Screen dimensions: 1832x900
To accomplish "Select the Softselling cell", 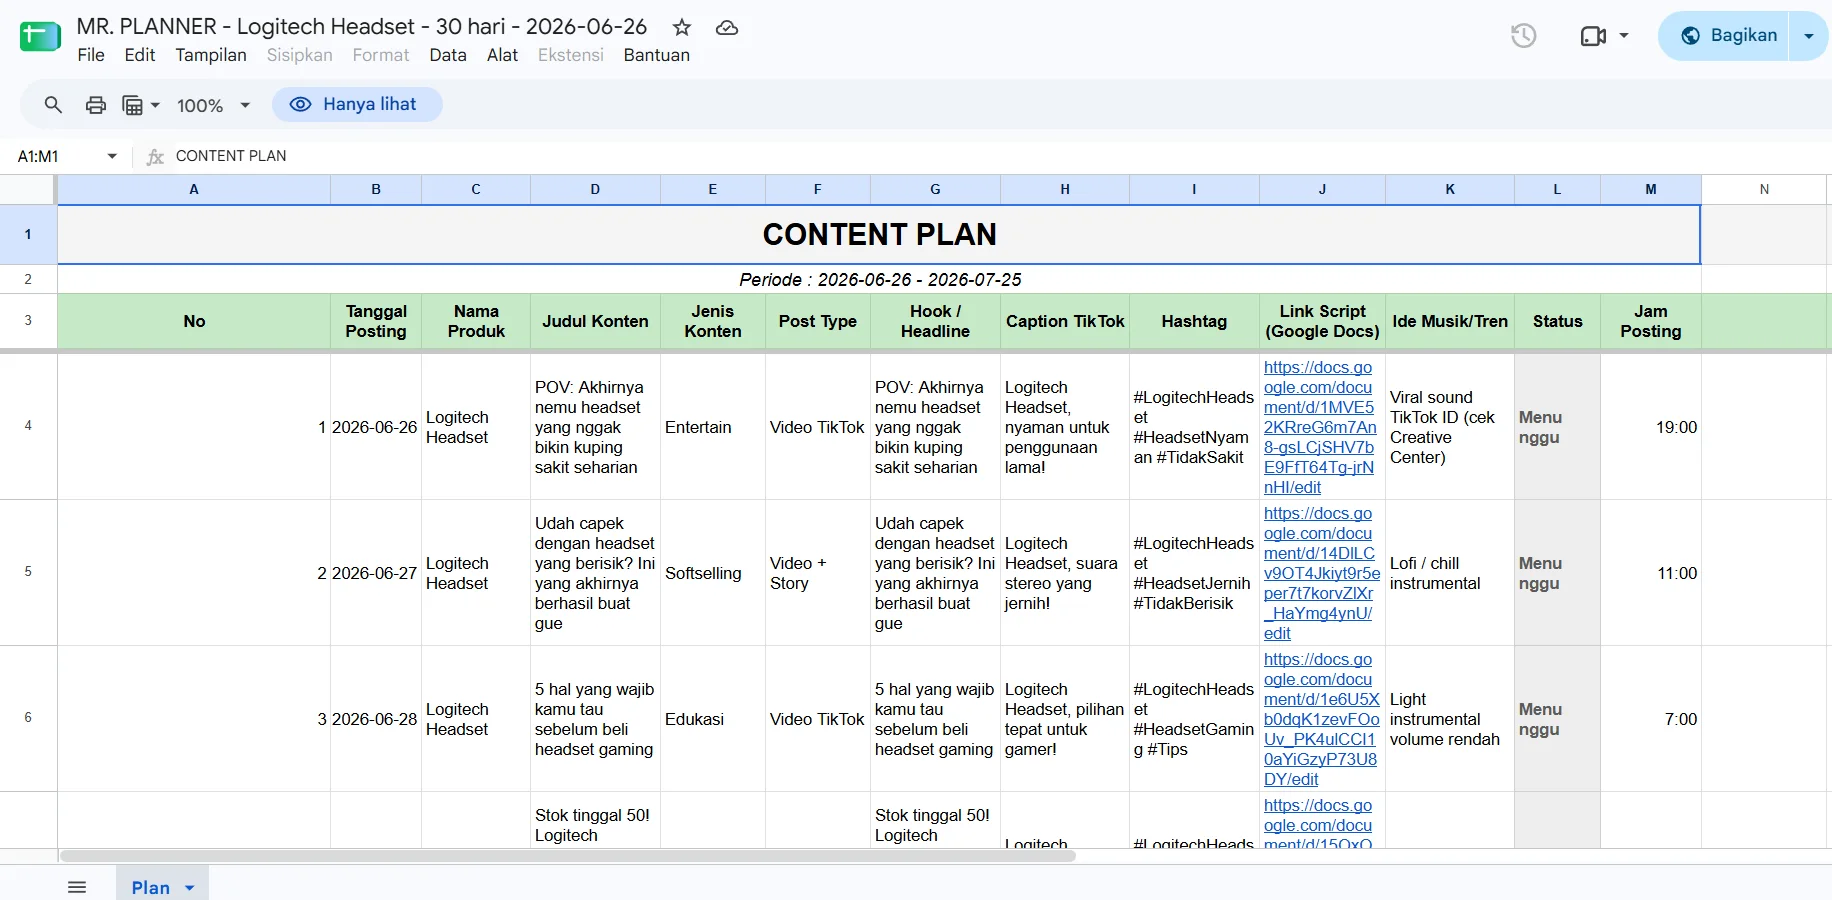I will pyautogui.click(x=713, y=573).
